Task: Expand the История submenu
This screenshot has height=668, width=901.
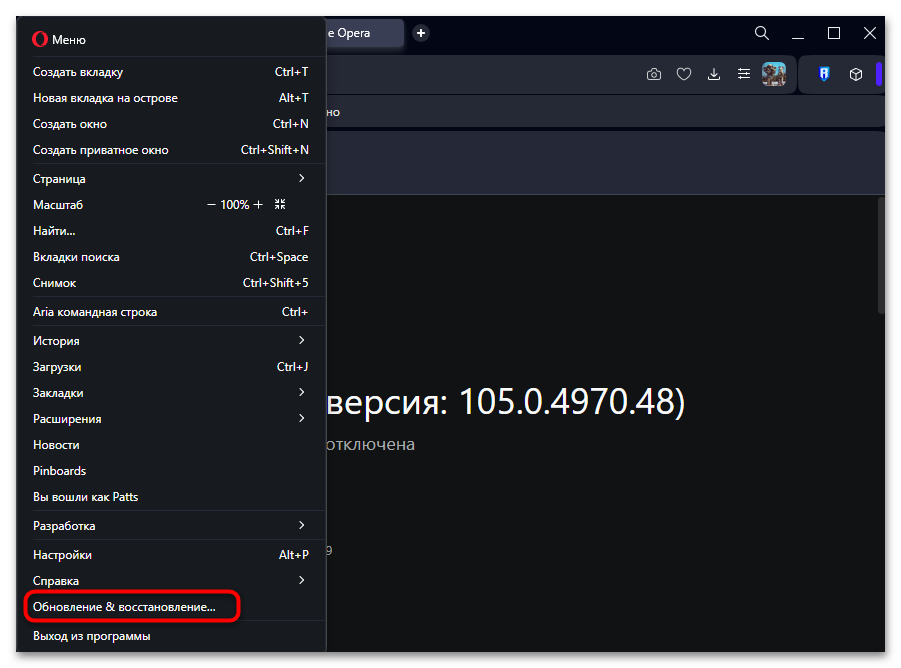Action: pyautogui.click(x=171, y=341)
